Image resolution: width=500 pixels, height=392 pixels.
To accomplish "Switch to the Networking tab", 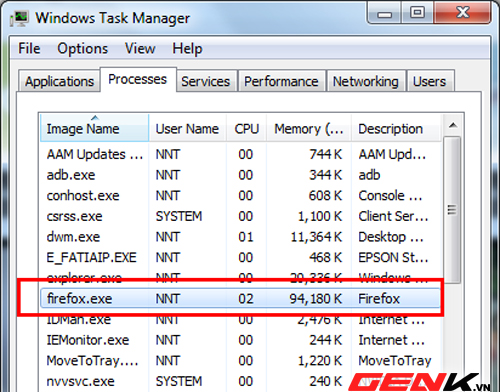I will tap(366, 81).
